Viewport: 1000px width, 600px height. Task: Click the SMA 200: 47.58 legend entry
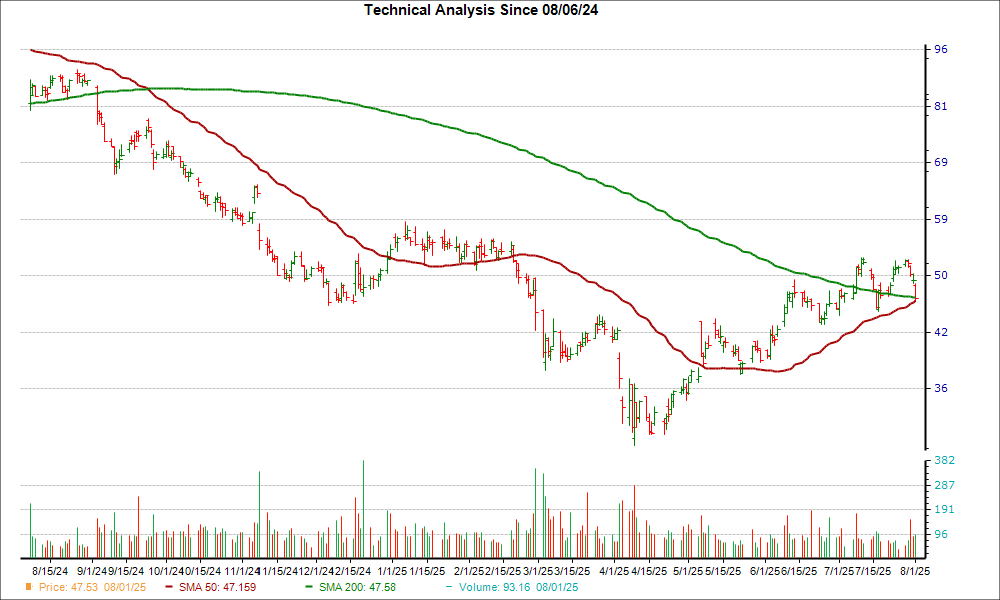coord(357,587)
